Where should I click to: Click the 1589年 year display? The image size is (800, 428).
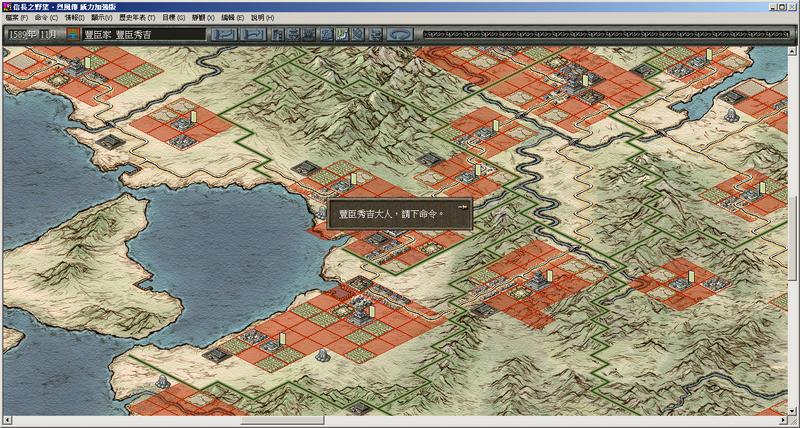pos(21,35)
